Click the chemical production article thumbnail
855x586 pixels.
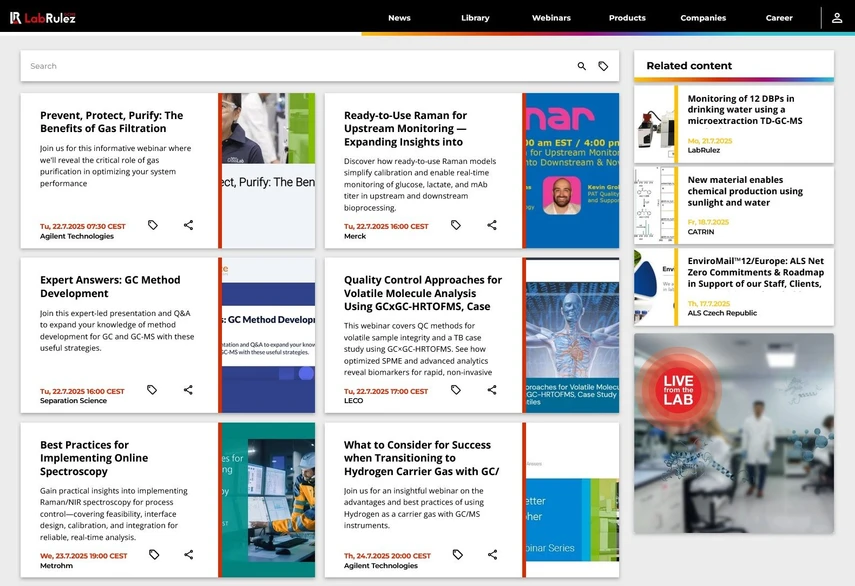pyautogui.click(x=654, y=206)
